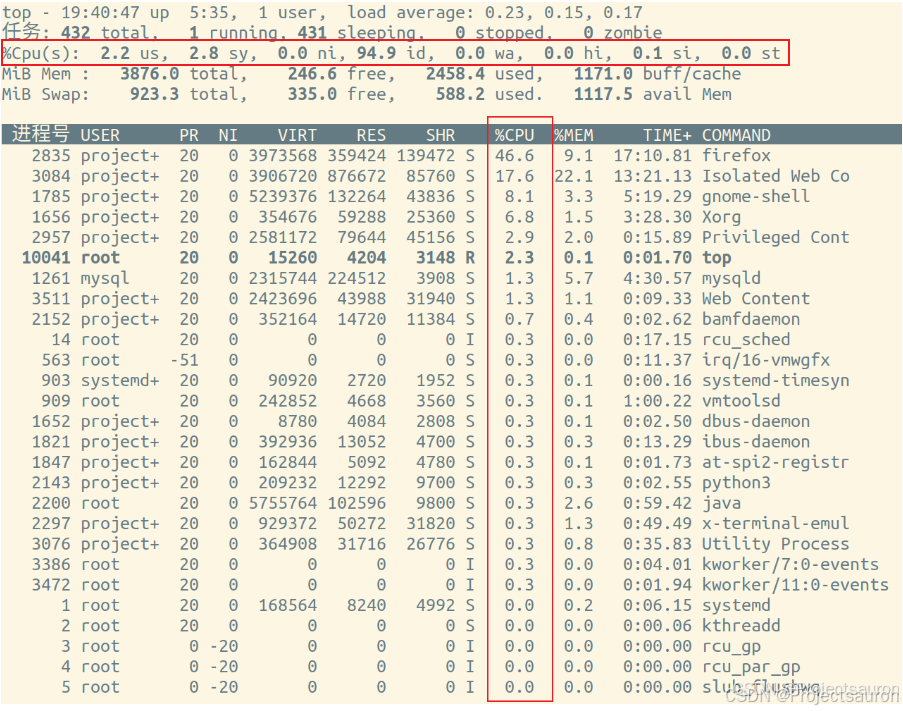Select the TIME+ column header
This screenshot has width=903, height=711.
tap(667, 135)
